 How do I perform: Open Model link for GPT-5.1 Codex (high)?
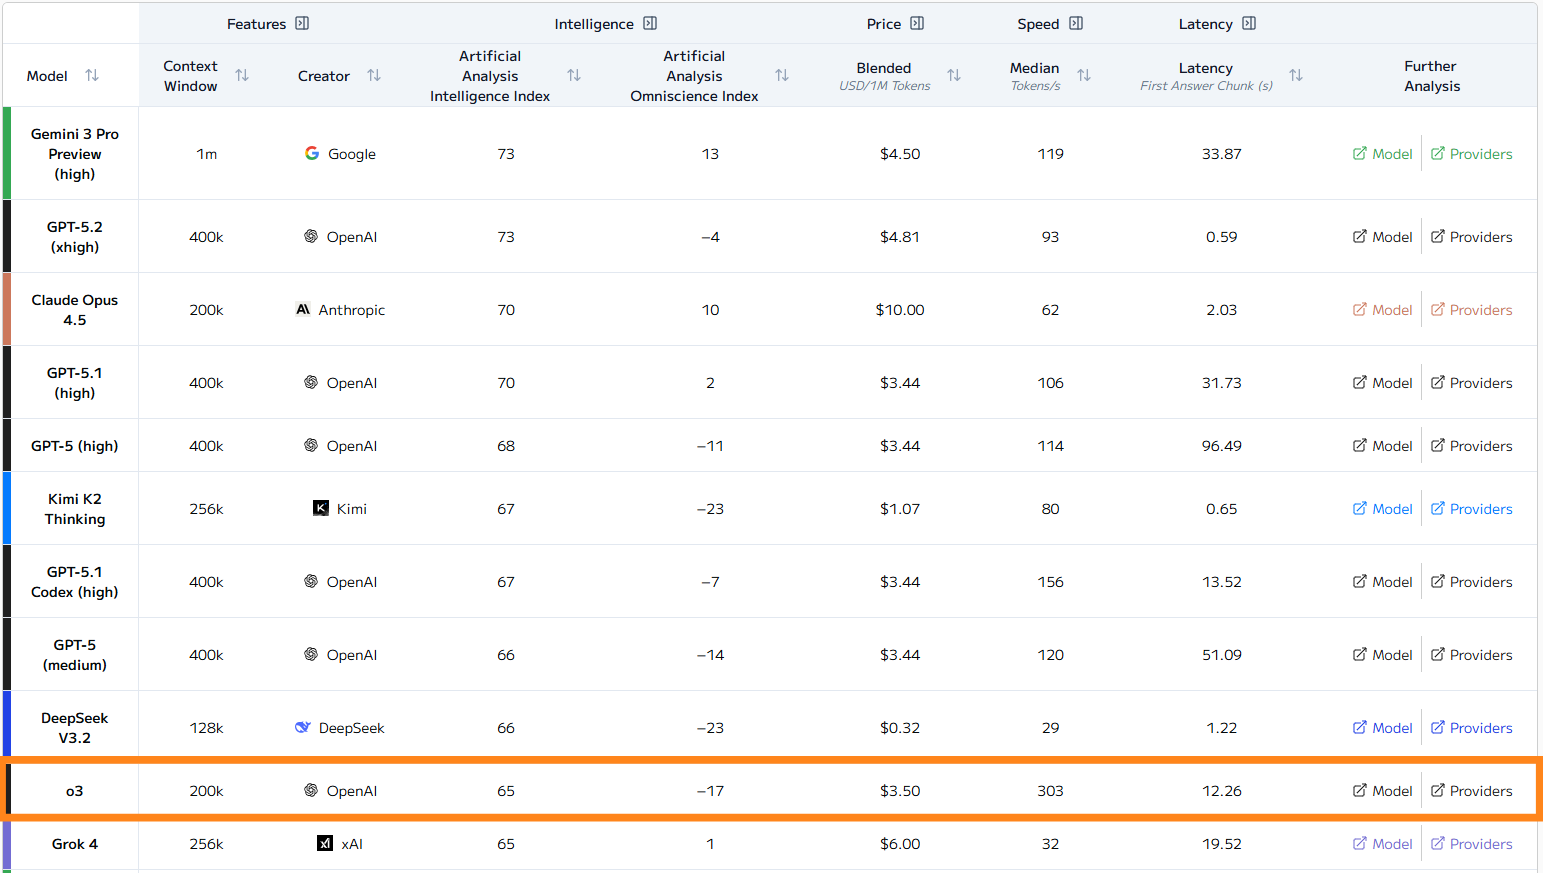tap(1383, 582)
